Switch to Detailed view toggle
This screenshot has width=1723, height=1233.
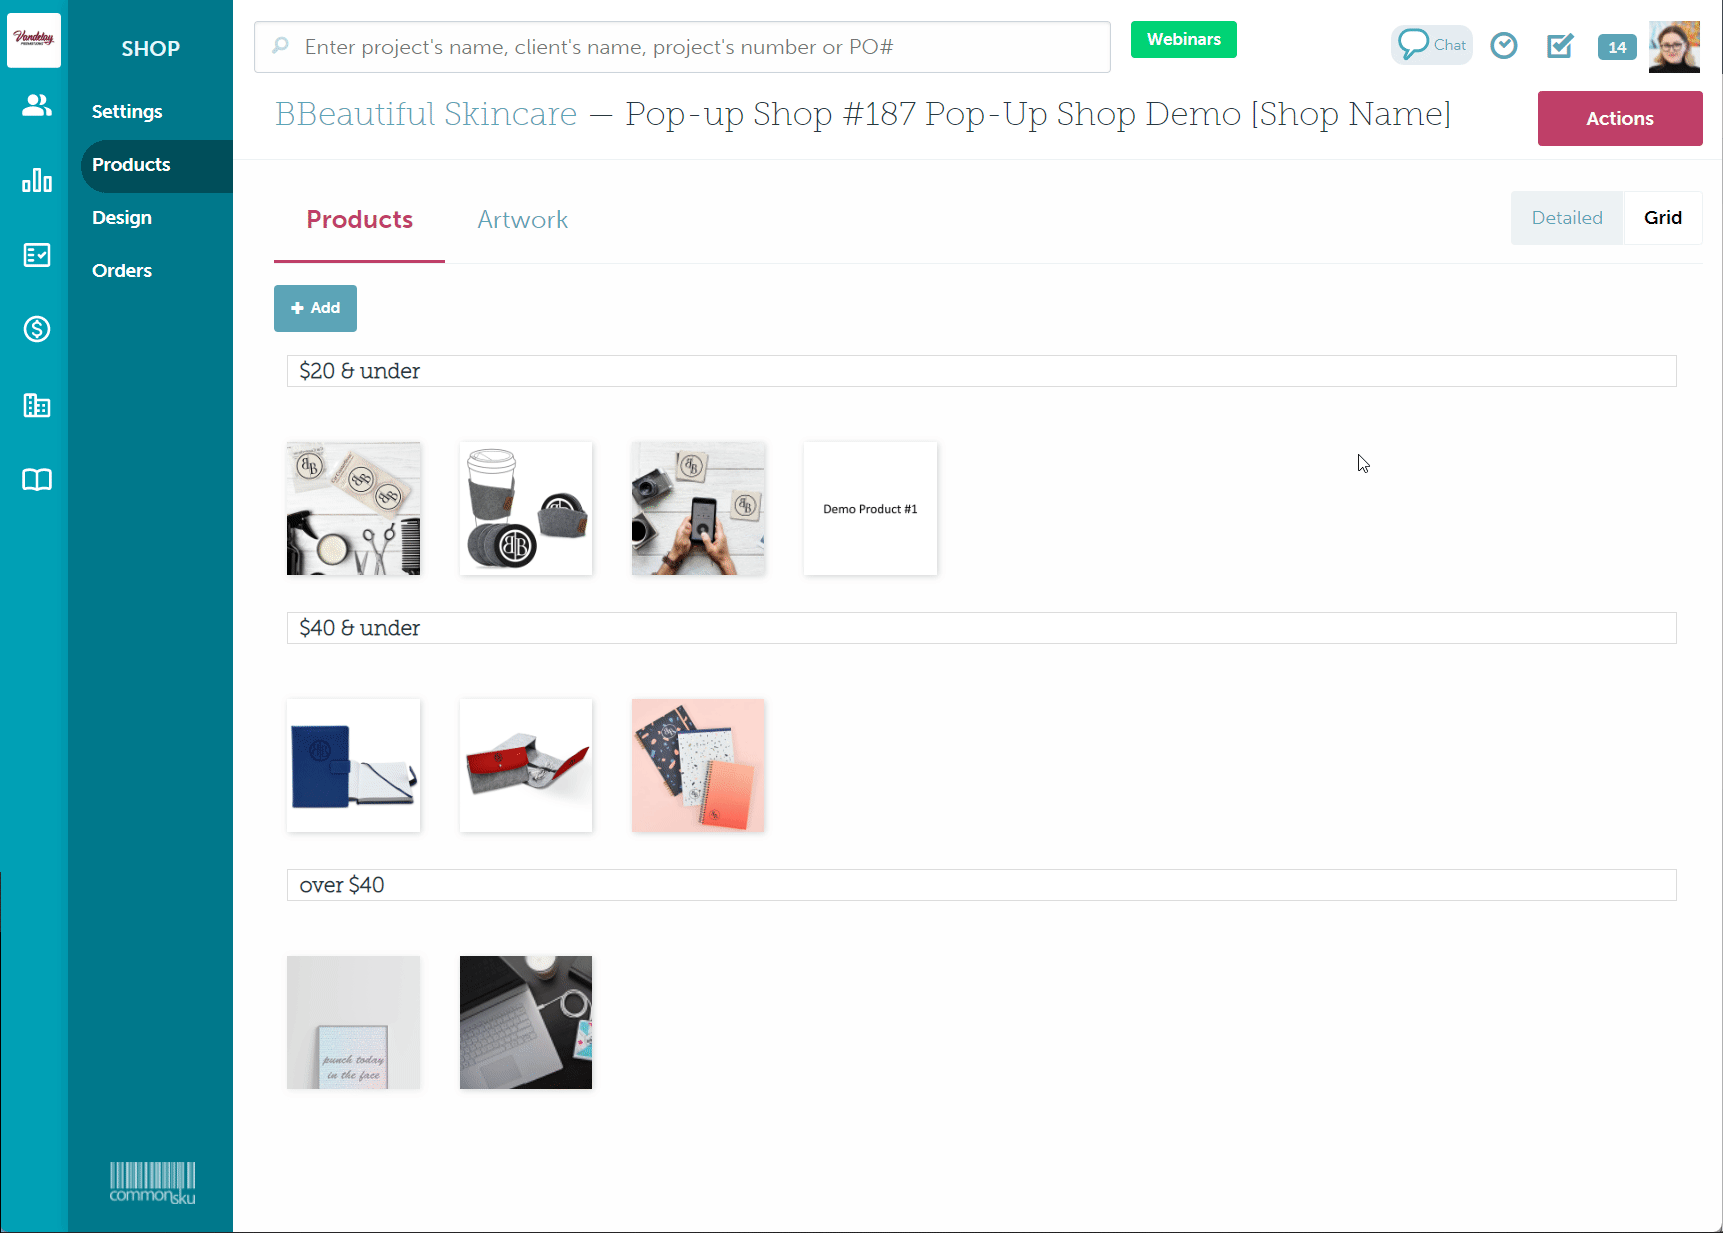click(1567, 218)
